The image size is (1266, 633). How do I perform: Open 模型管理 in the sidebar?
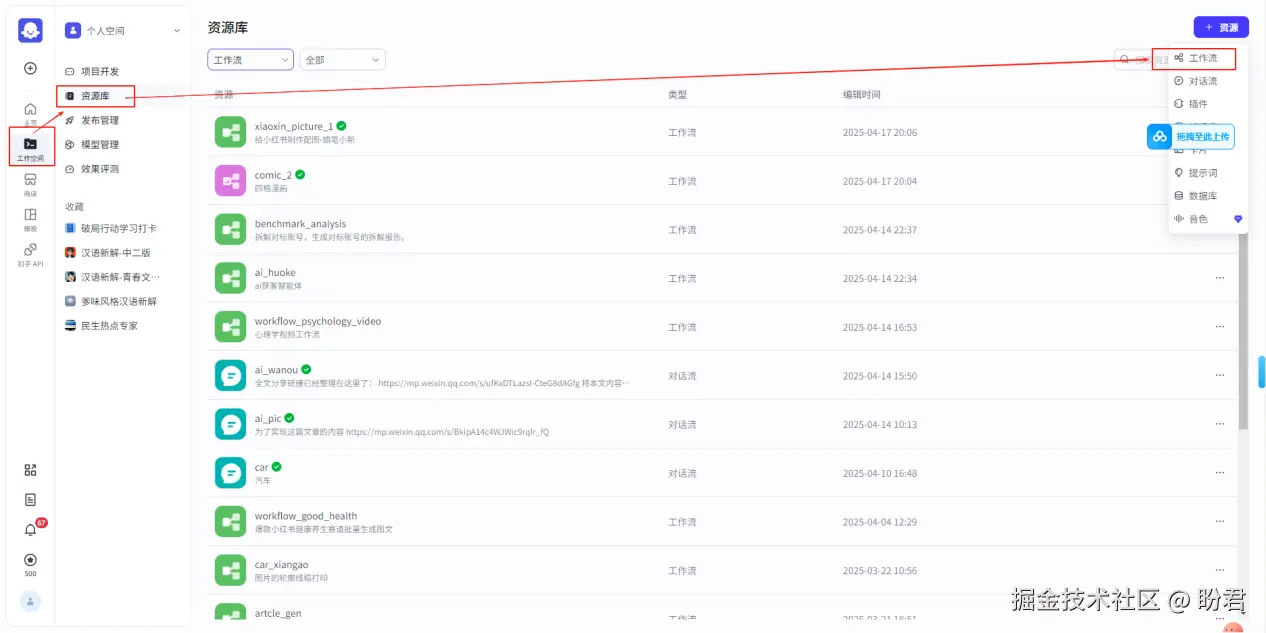coord(123,145)
